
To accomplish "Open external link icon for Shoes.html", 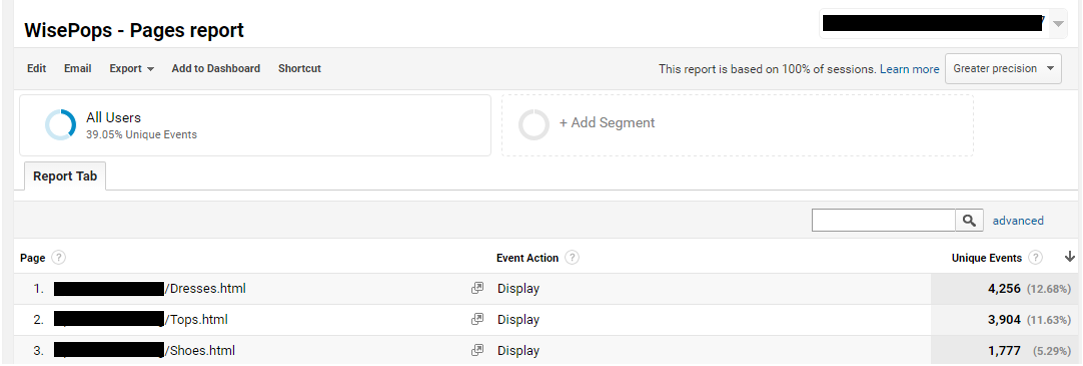I will (477, 350).
